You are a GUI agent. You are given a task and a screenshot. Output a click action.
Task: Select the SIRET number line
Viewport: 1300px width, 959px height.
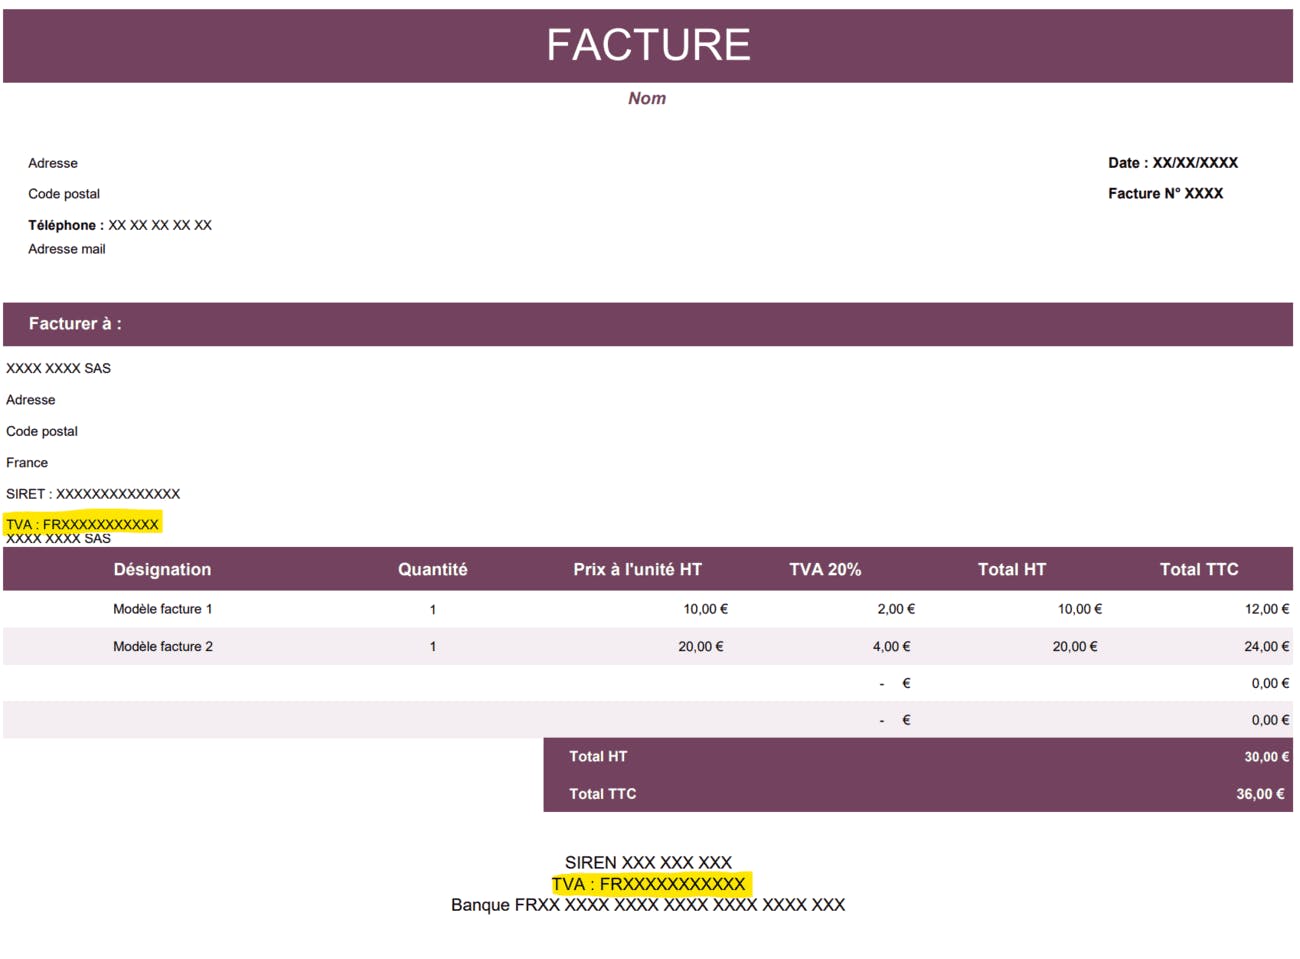(93, 494)
